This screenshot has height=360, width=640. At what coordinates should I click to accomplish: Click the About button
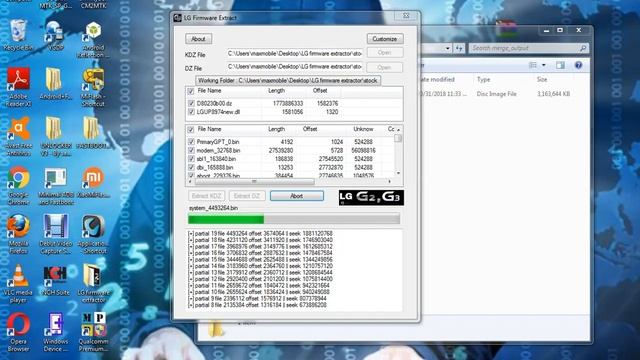198,39
